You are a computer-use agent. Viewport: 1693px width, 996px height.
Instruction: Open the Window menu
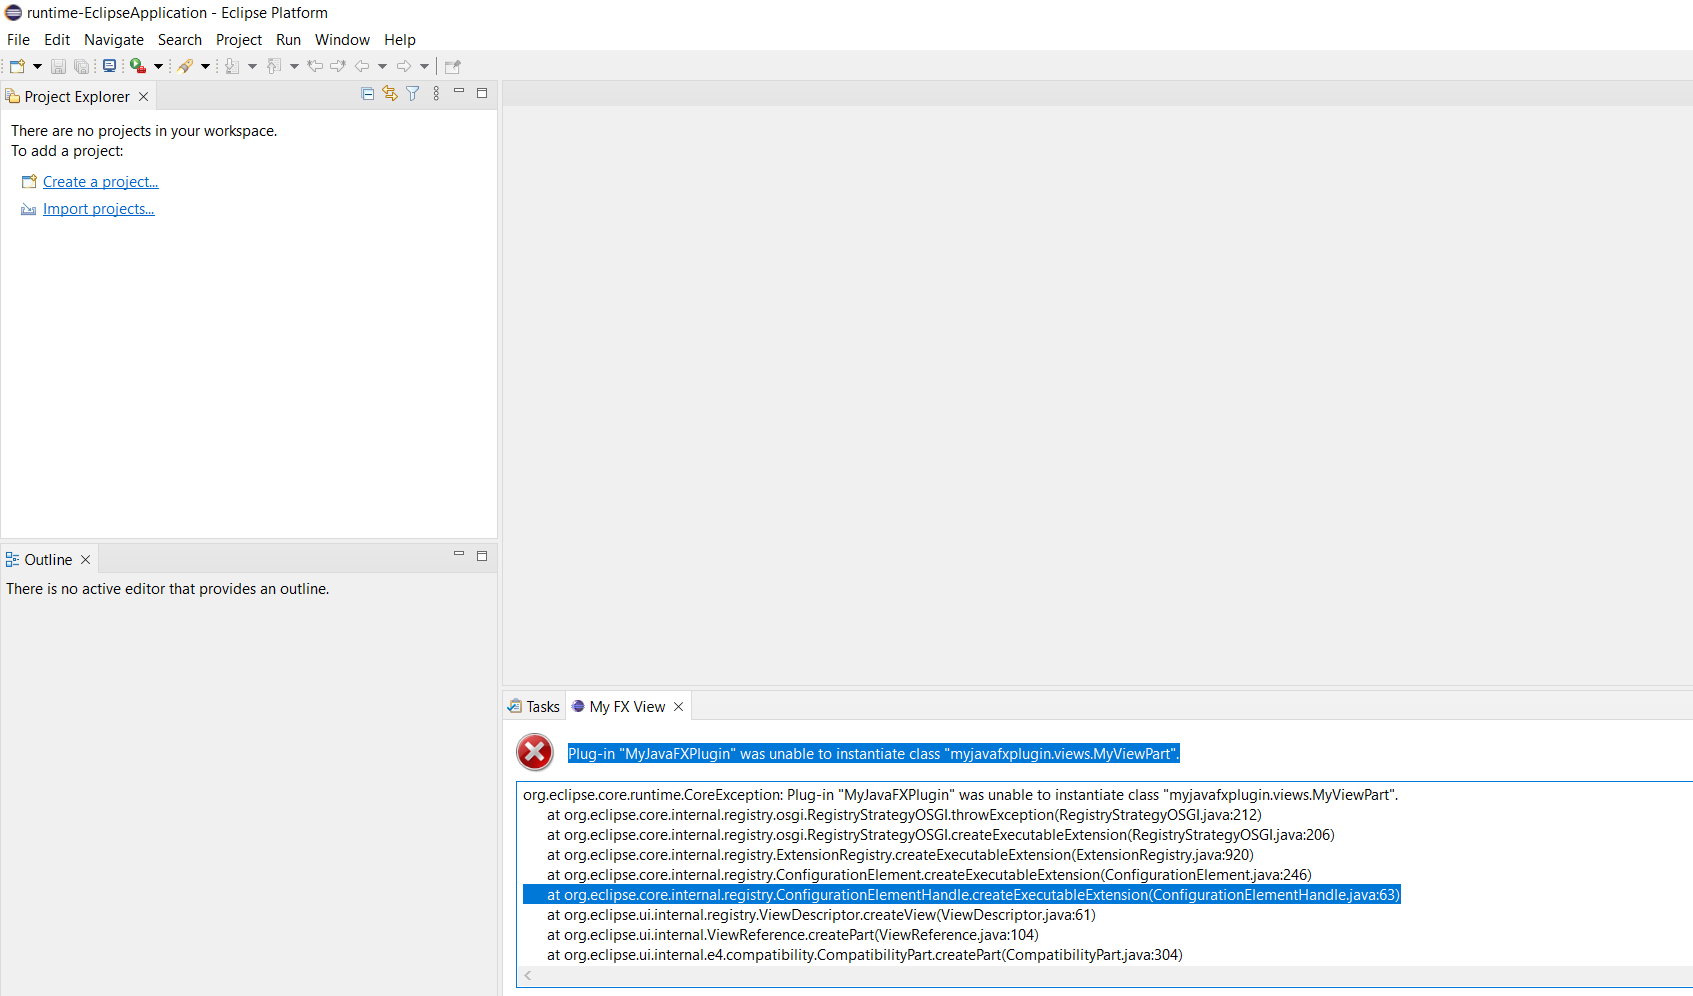pos(342,40)
